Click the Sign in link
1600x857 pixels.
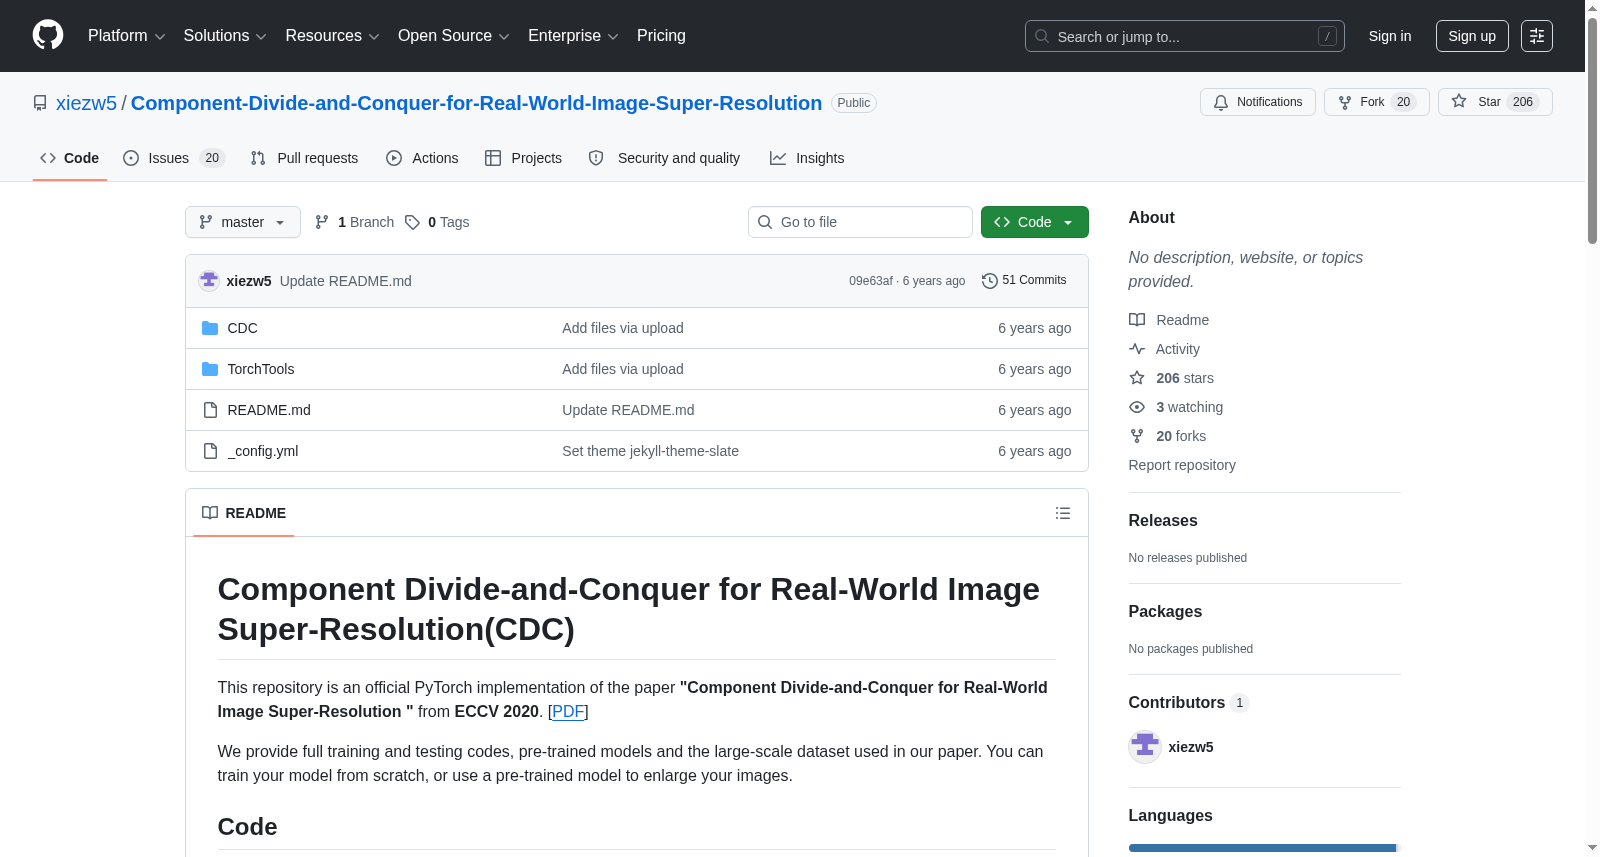[1390, 36]
